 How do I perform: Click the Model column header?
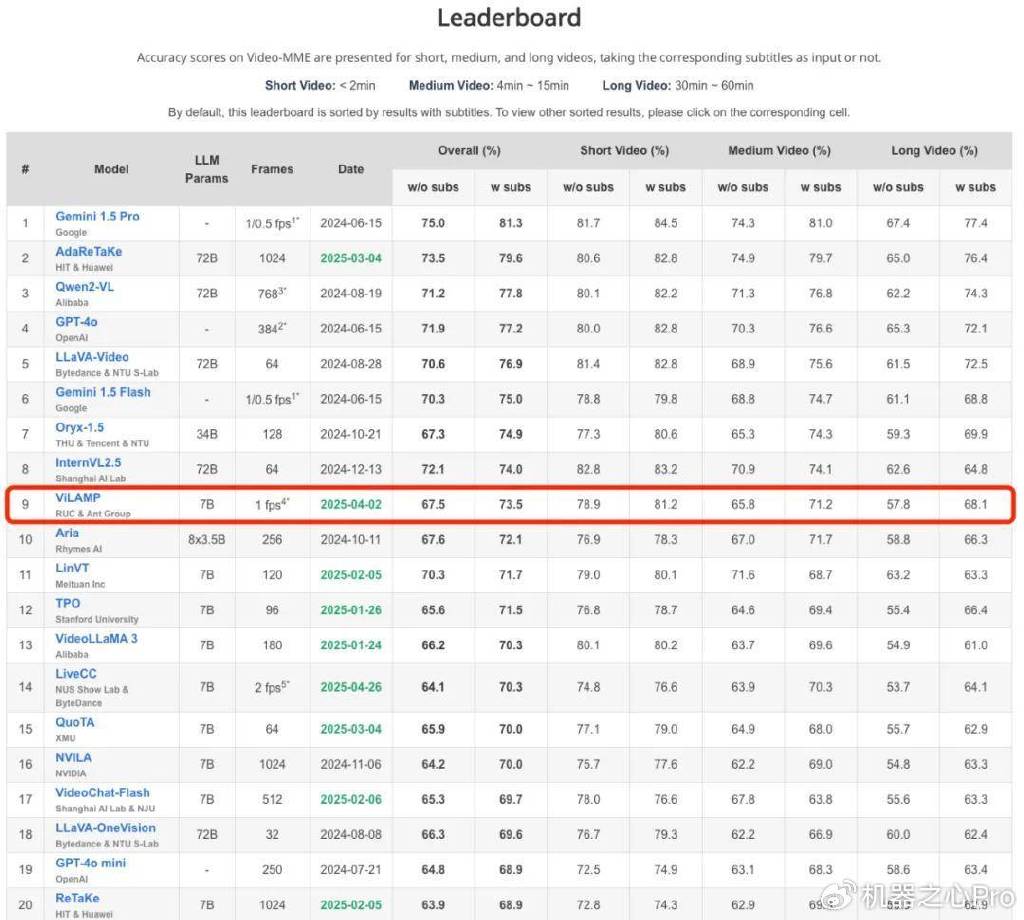(111, 169)
